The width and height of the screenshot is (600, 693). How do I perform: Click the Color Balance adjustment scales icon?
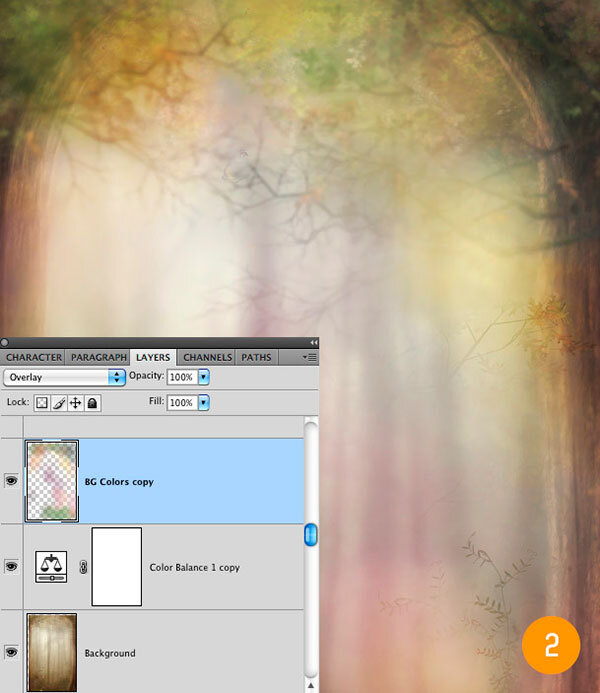(51, 567)
